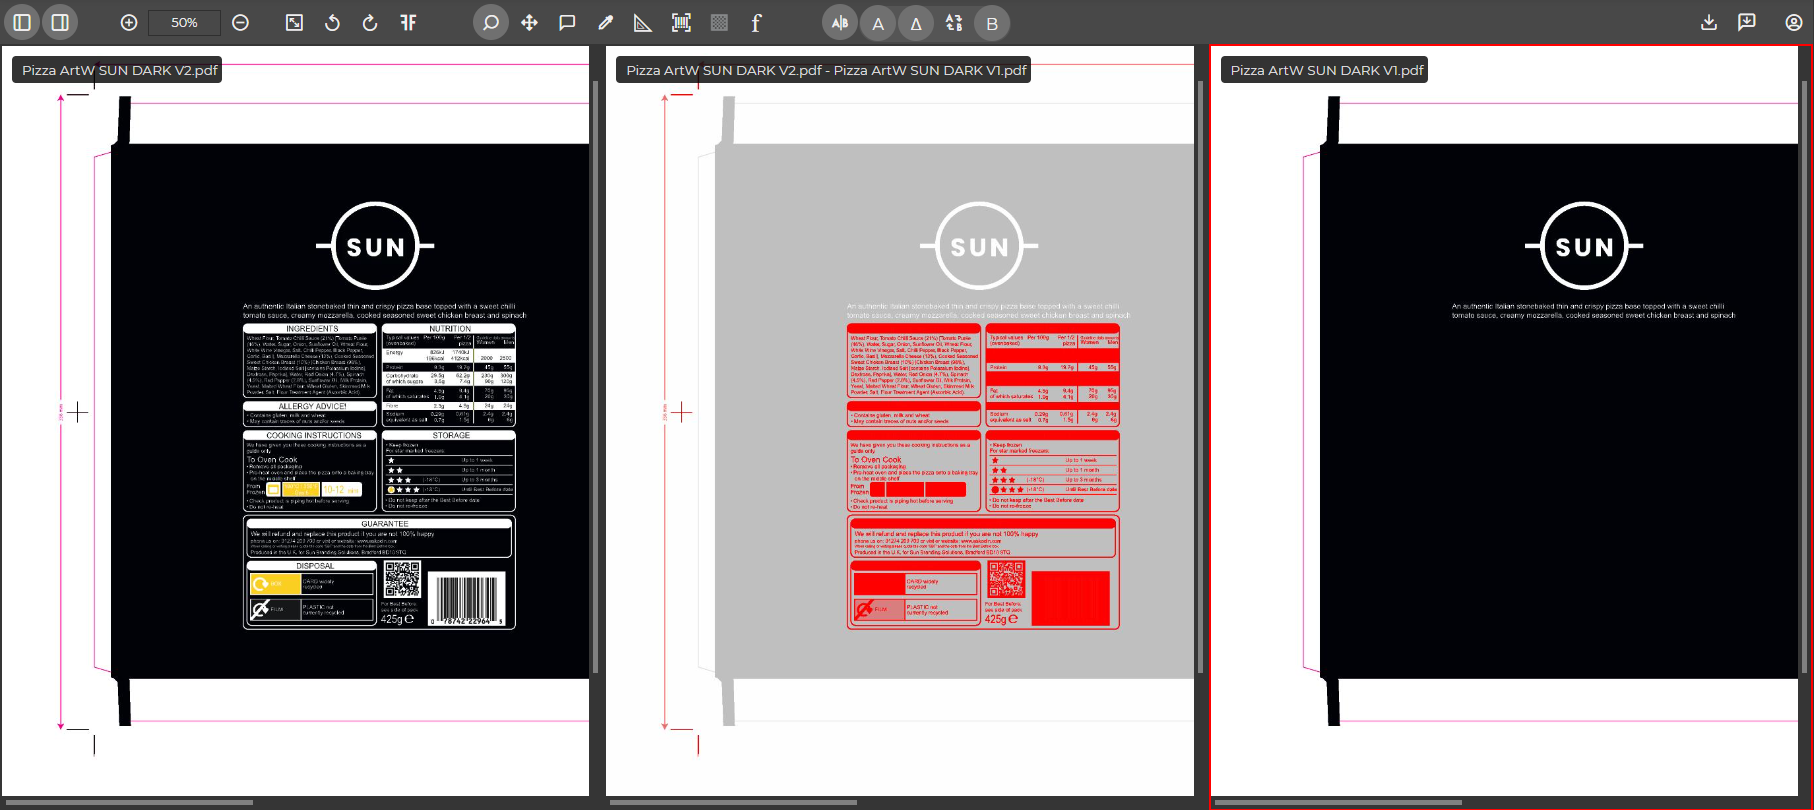This screenshot has height=810, width=1814.
Task: Toggle the left sidebar panel
Action: (22, 22)
